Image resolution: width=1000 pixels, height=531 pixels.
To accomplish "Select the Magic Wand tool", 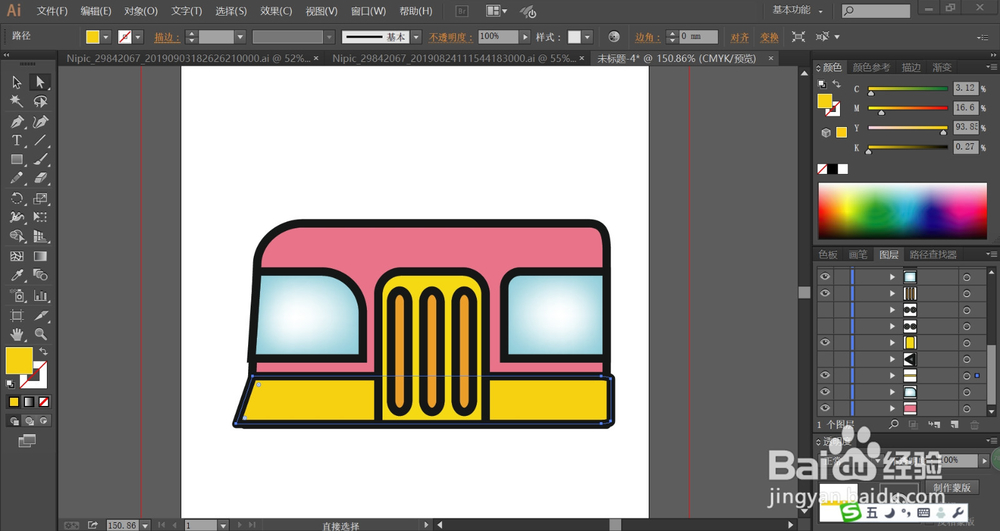I will click(17, 101).
